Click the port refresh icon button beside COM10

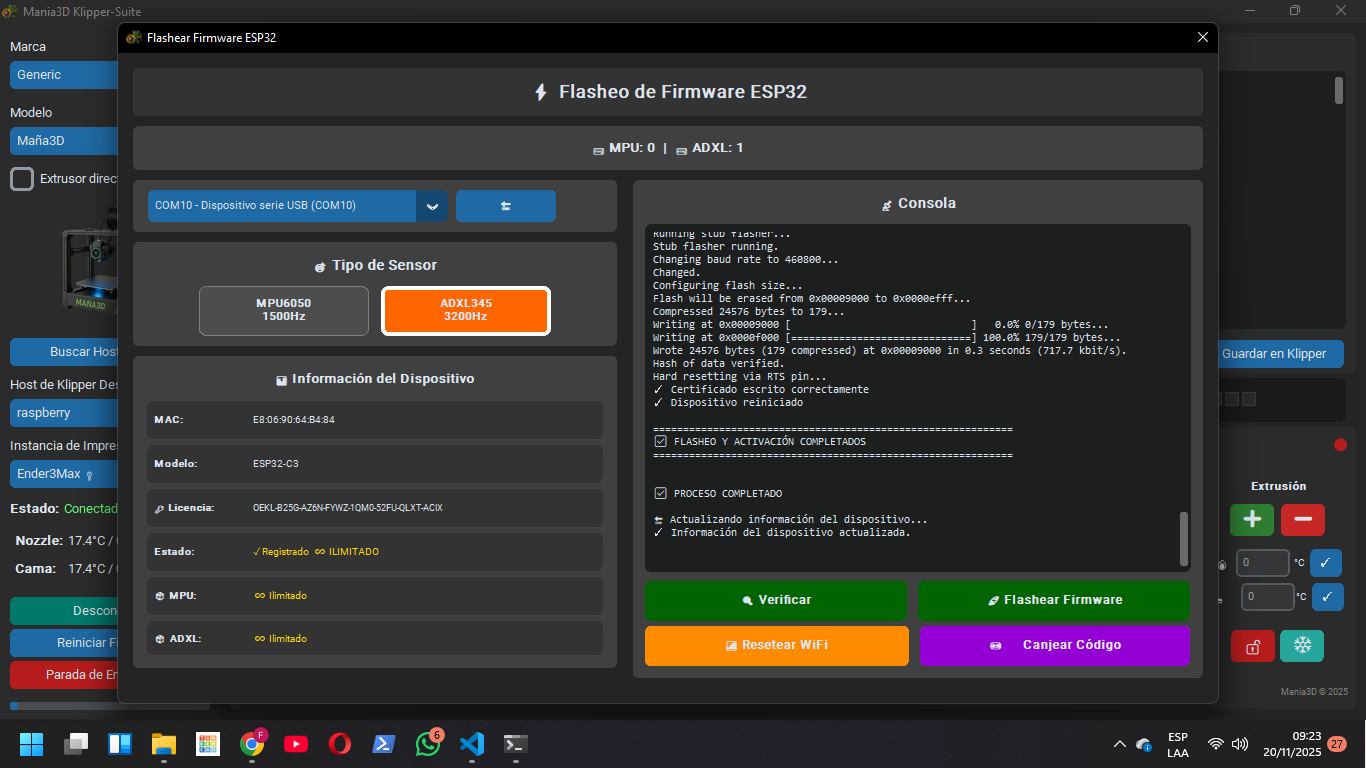coord(505,206)
